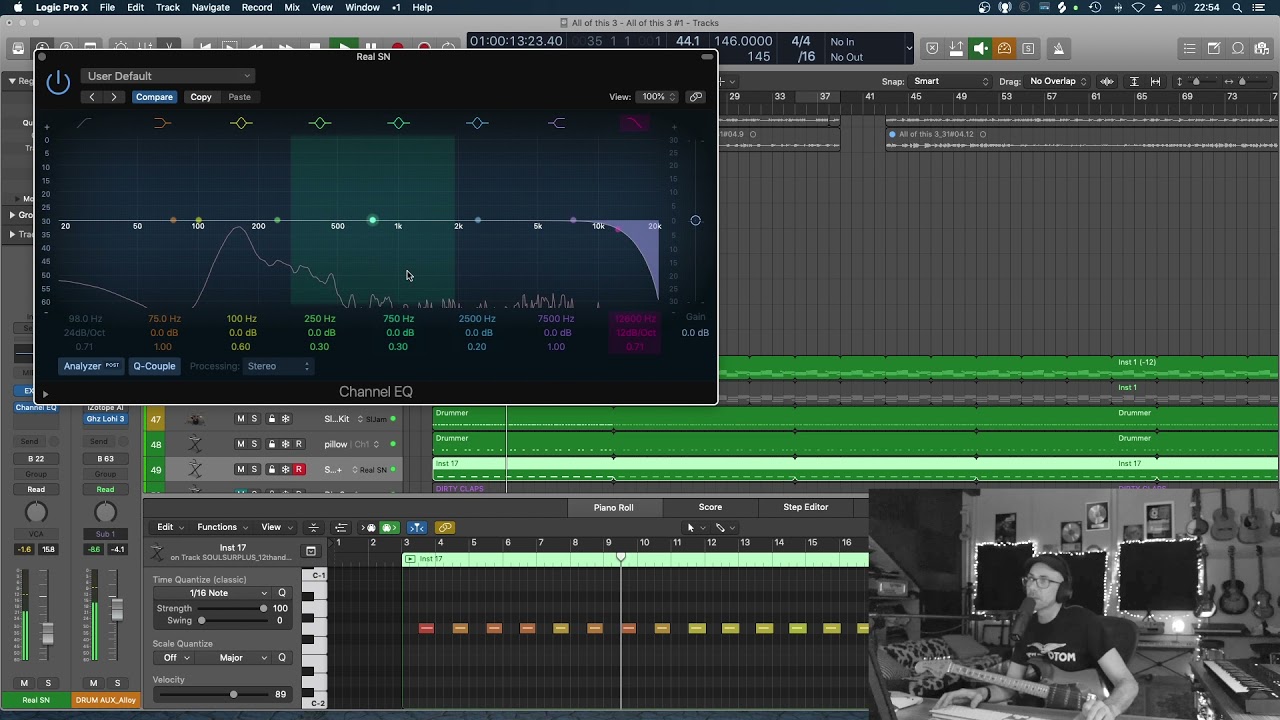The width and height of the screenshot is (1280, 720).
Task: Toggle the green MIDI out icon
Action: [389, 528]
